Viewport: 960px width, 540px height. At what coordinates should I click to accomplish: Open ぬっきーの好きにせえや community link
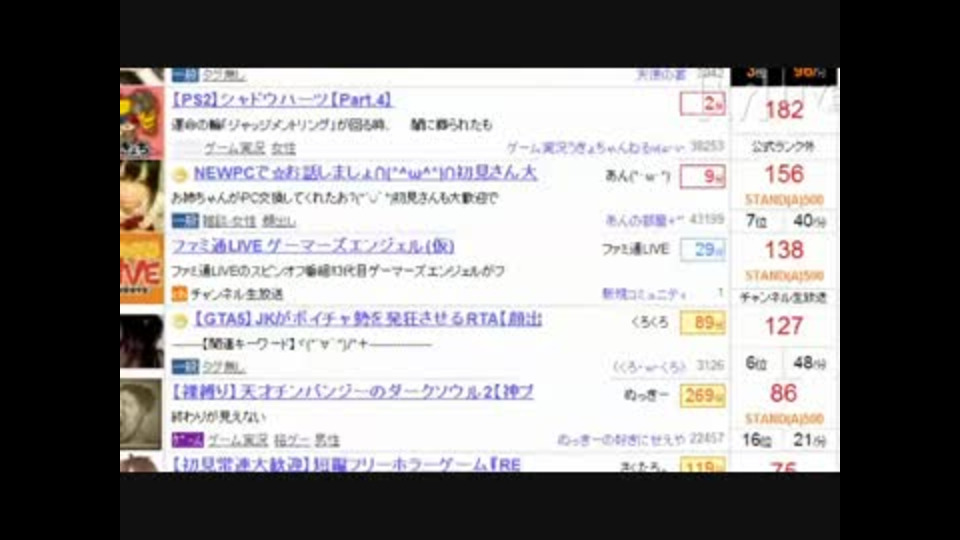(621, 440)
